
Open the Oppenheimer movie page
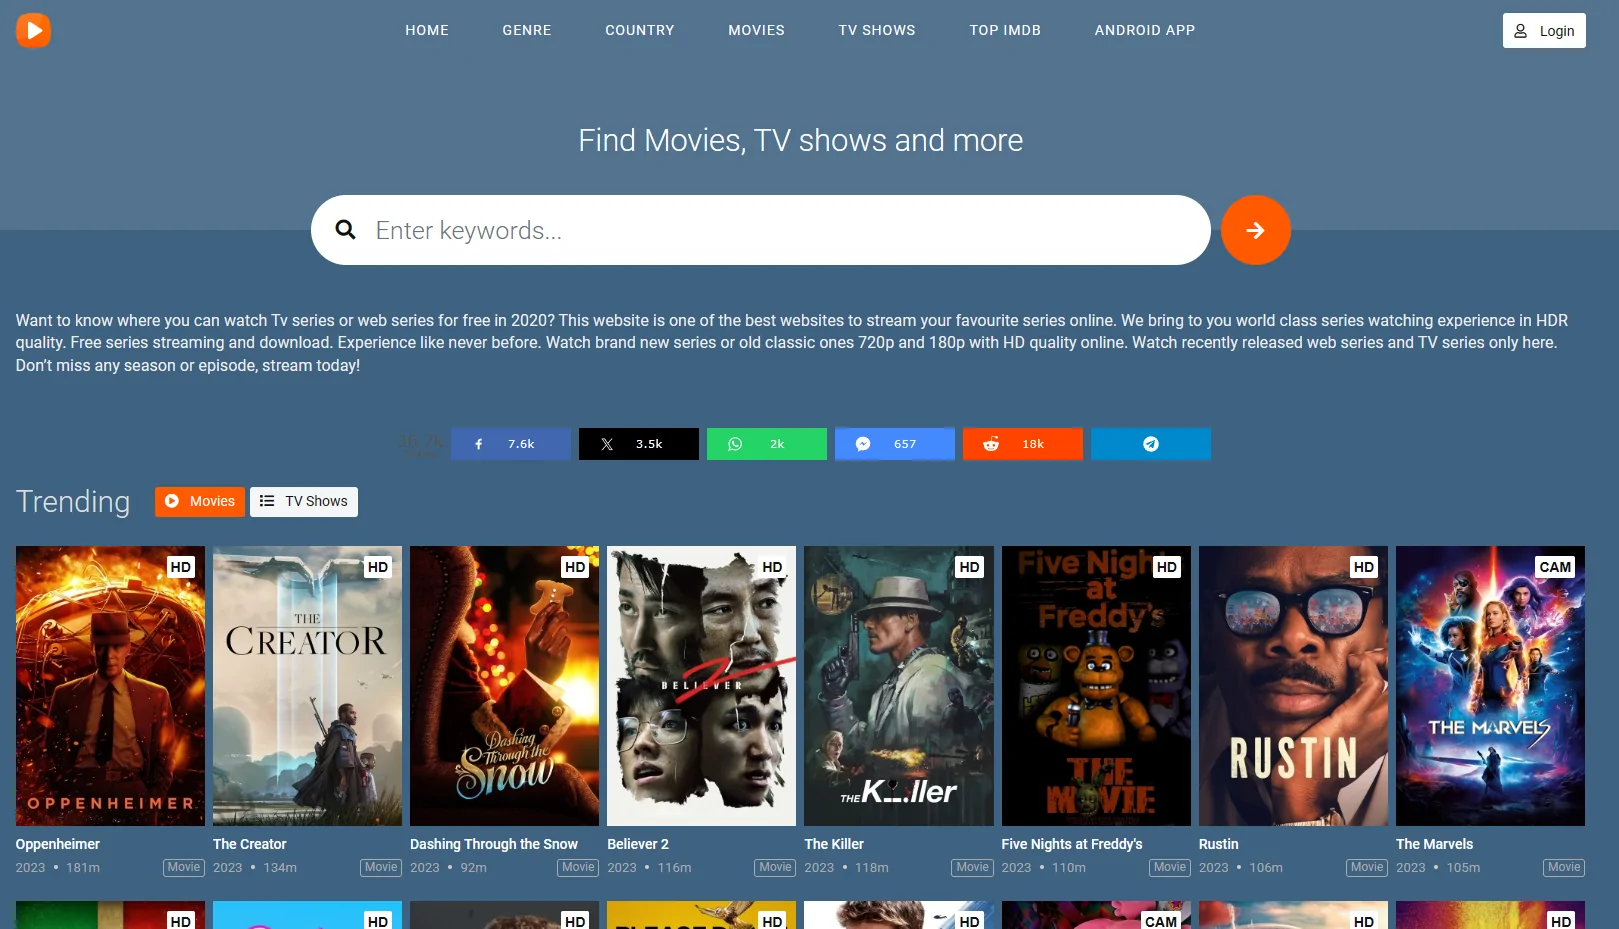[x=109, y=686]
